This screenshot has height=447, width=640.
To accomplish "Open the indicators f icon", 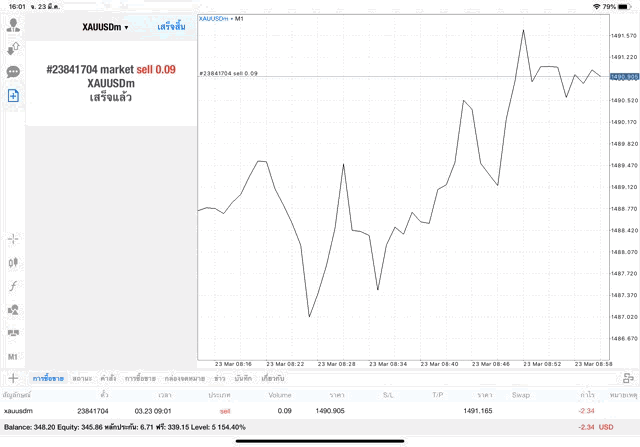I will point(13,286).
